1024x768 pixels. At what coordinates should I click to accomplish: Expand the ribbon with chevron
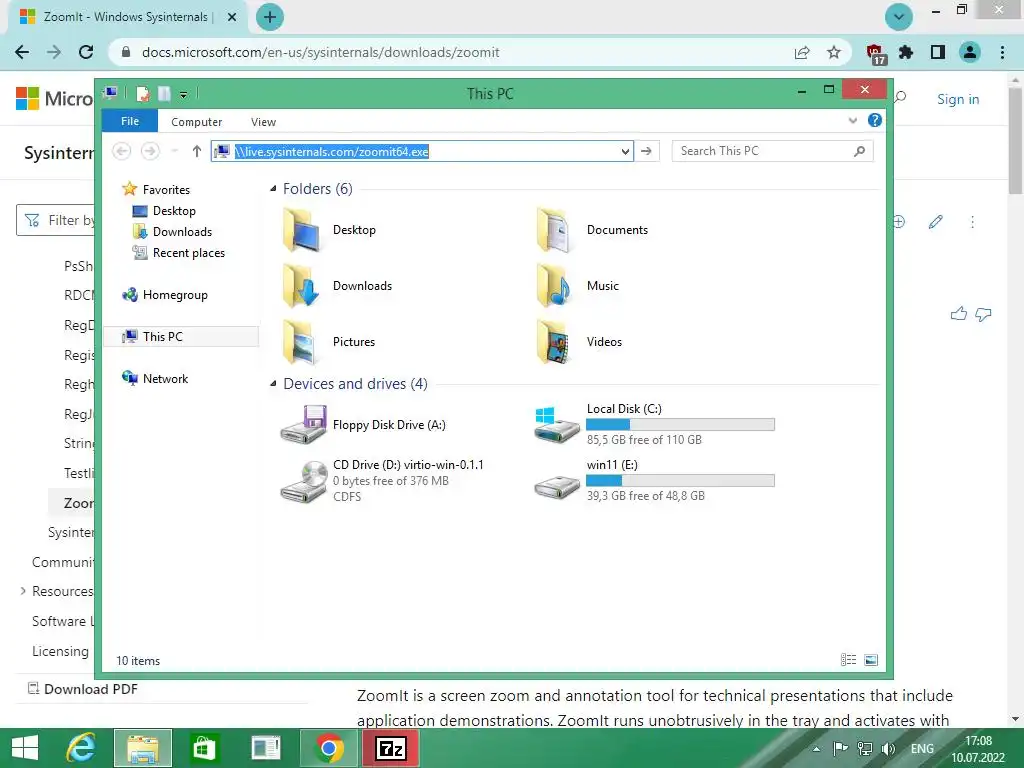[852, 120]
